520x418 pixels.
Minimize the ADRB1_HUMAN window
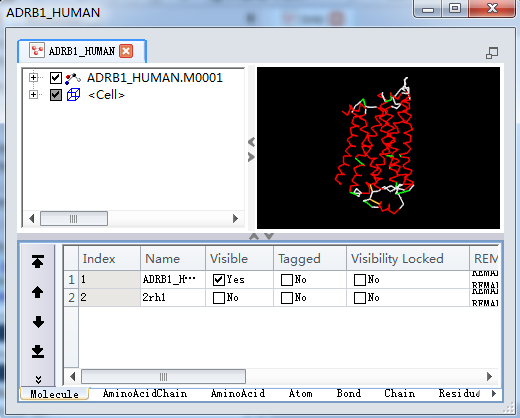[x=428, y=9]
